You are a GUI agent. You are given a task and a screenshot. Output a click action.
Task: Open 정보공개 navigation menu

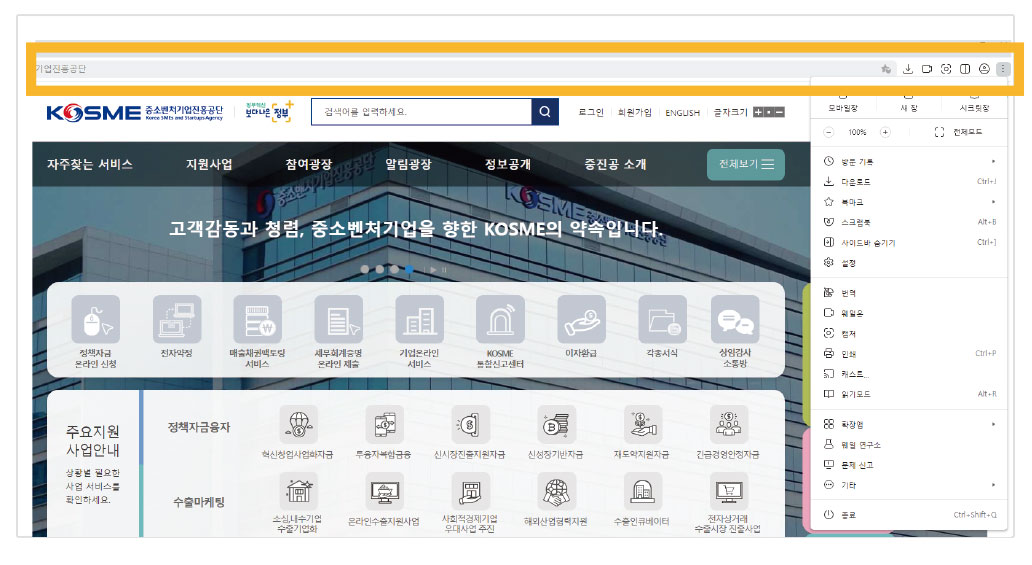507,165
